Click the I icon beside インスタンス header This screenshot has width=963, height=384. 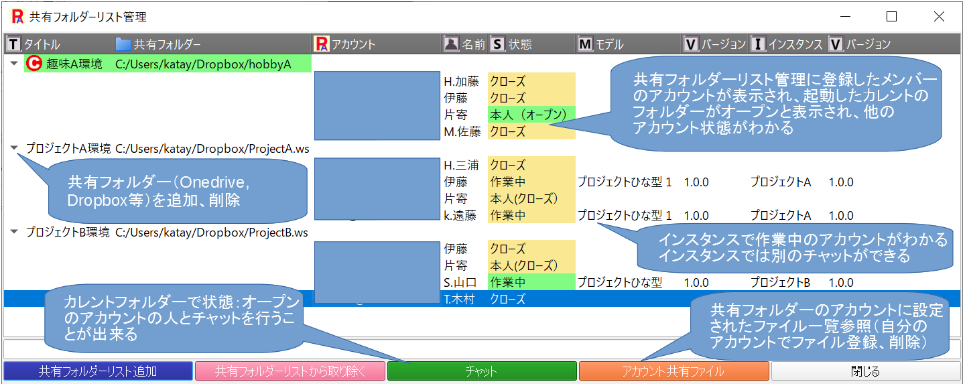[758, 44]
